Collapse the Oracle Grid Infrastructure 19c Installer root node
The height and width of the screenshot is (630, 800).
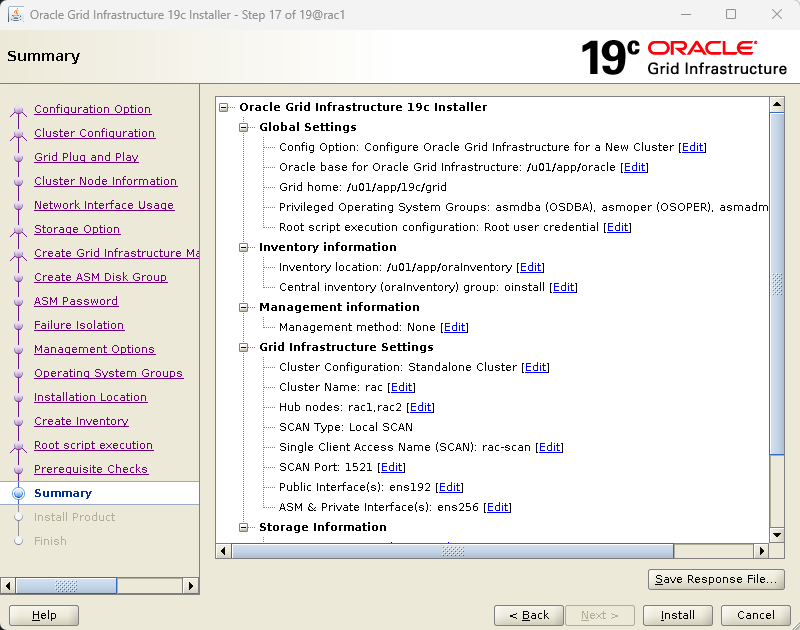pos(223,107)
